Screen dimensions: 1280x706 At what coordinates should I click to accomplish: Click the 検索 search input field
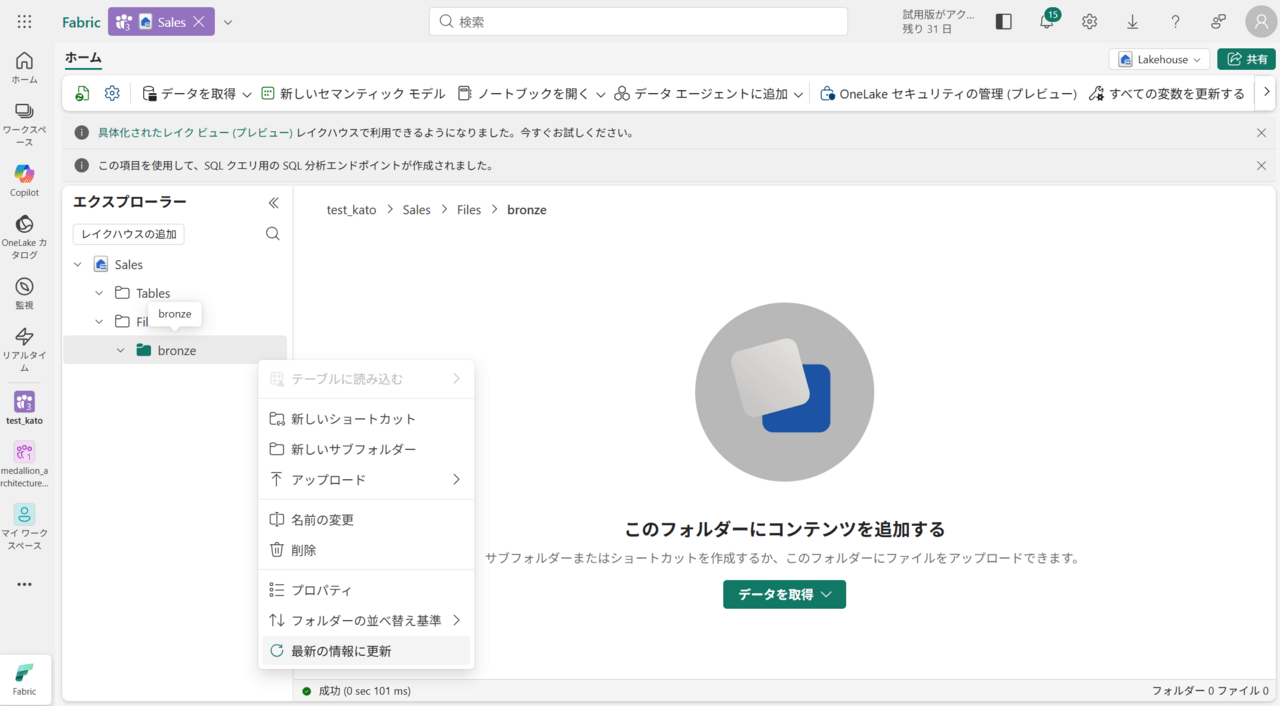pyautogui.click(x=638, y=21)
